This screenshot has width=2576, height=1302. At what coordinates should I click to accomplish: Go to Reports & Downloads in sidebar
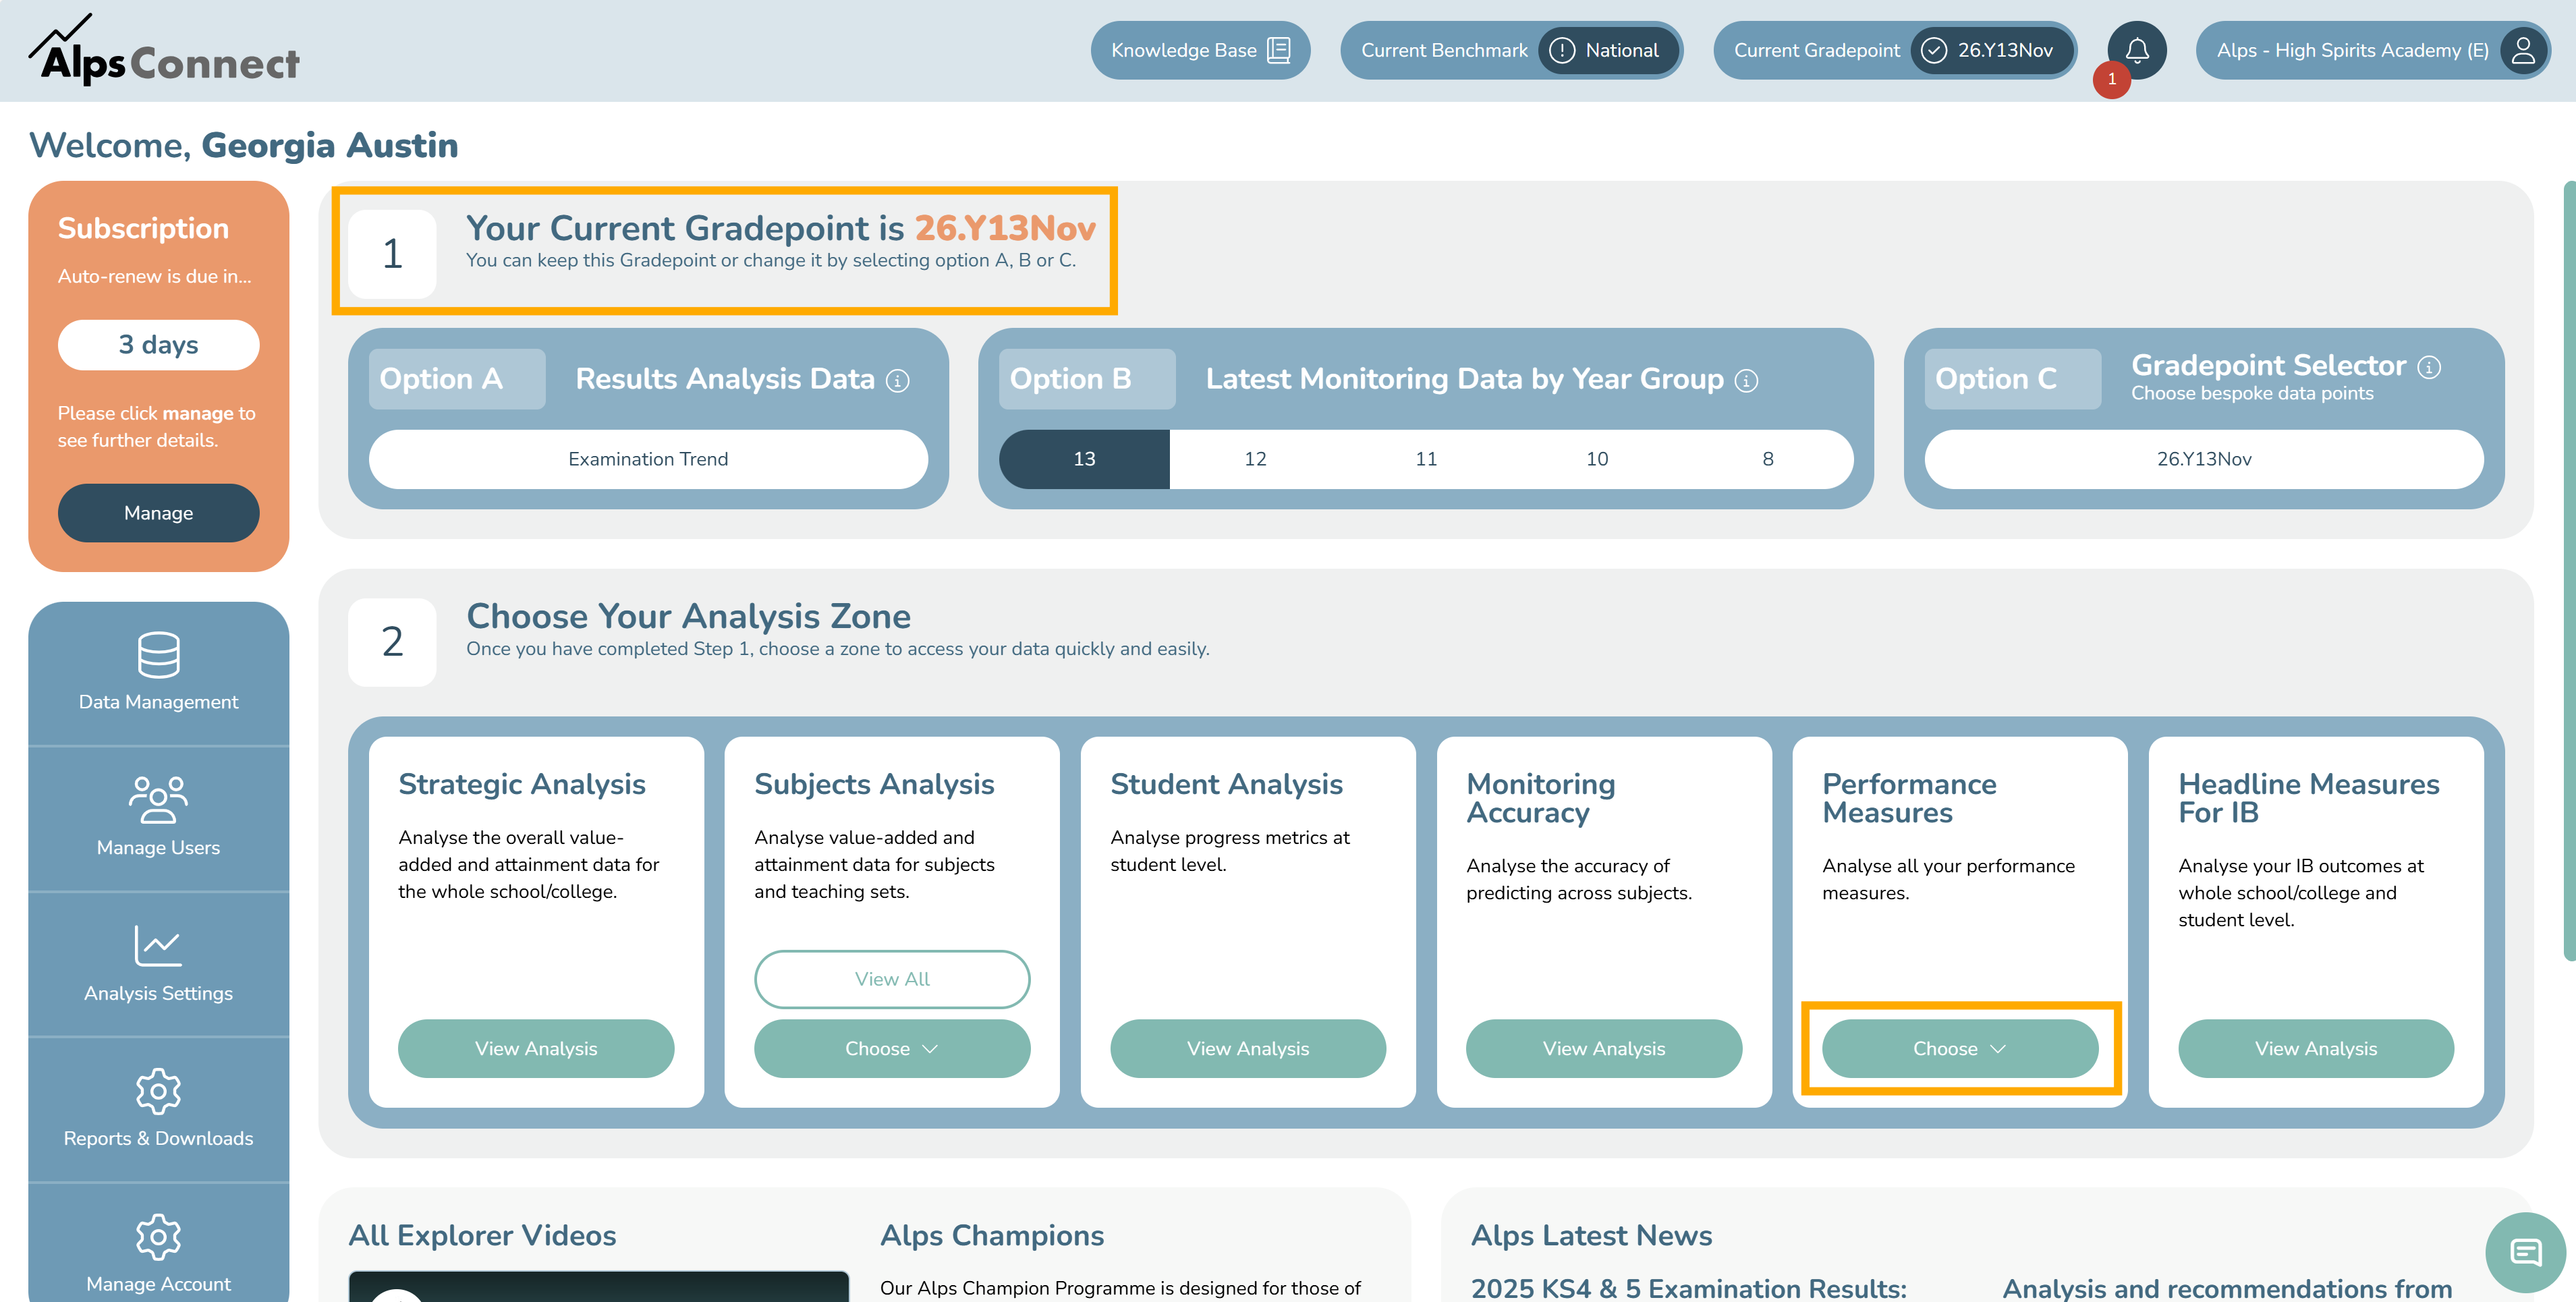(x=158, y=1110)
